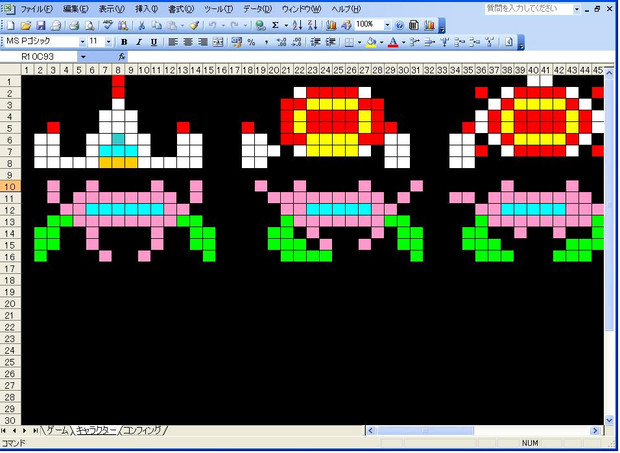Image resolution: width=620 pixels, height=453 pixels.
Task: Open Print Preview
Action: tap(90, 26)
